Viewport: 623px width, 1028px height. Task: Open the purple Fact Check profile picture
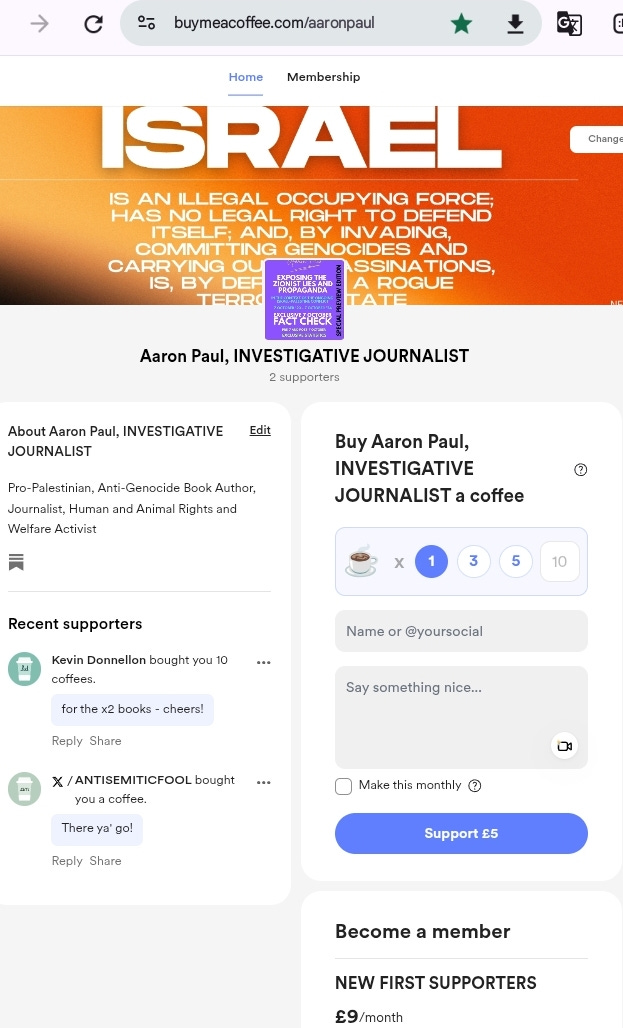[304, 300]
